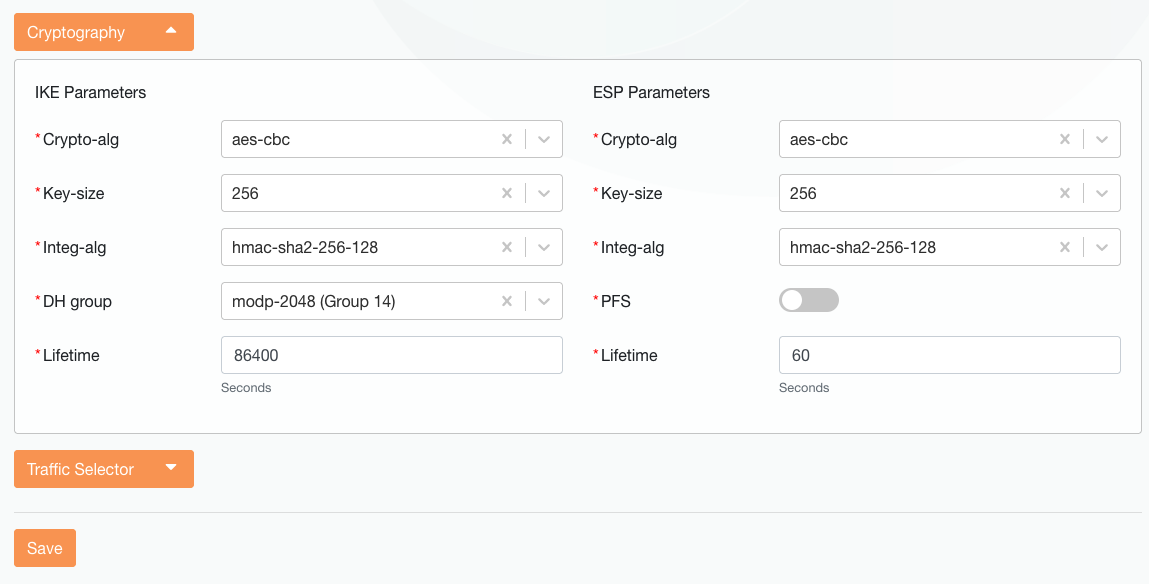Enable the PFS toggle switch
This screenshot has width=1149, height=584.
pos(808,301)
